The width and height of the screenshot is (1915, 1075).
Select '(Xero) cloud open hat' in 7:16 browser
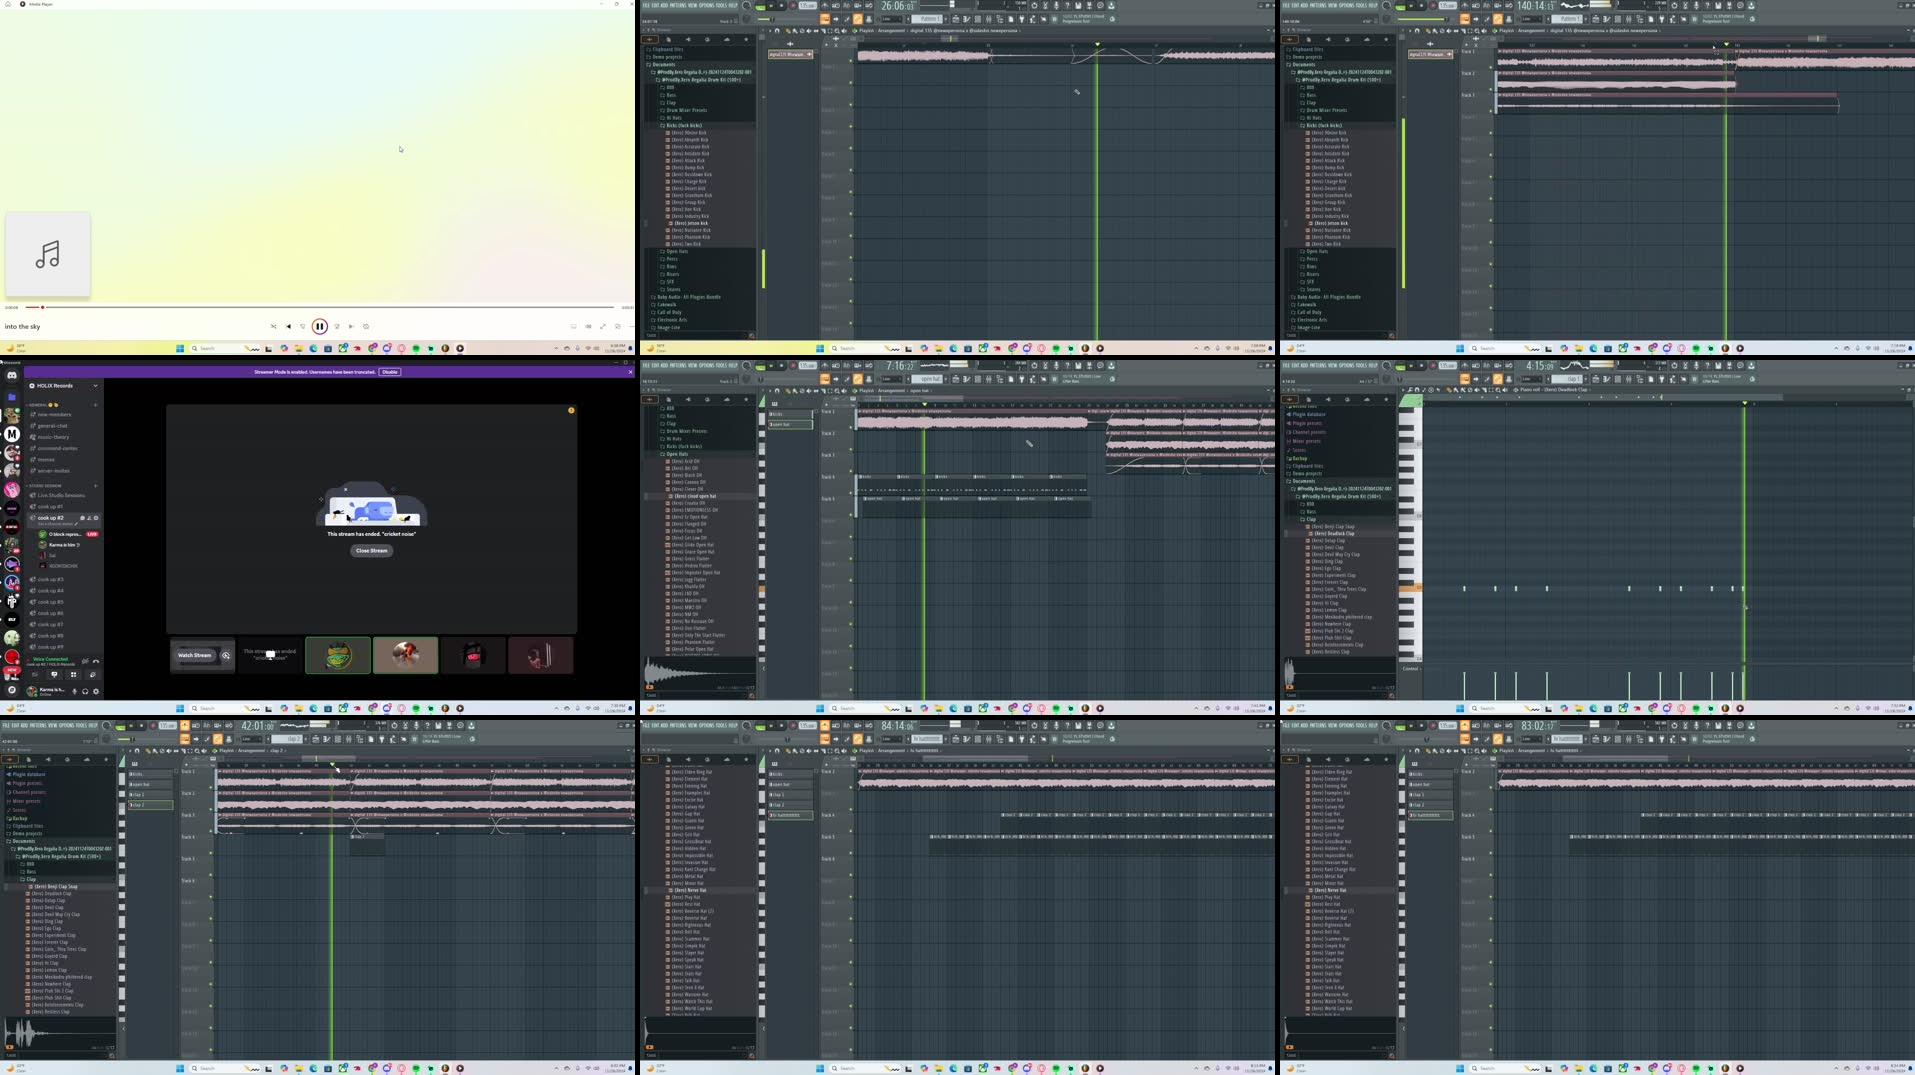point(694,496)
